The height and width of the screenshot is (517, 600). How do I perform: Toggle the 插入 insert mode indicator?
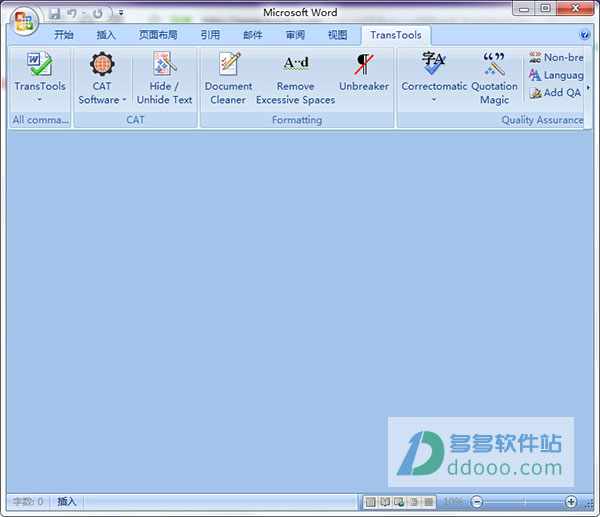(67, 501)
